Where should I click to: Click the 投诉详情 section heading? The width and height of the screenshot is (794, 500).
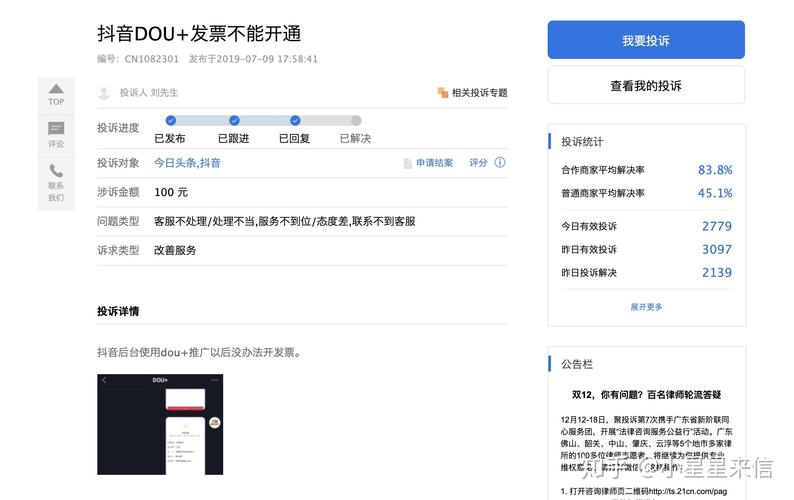(x=118, y=311)
